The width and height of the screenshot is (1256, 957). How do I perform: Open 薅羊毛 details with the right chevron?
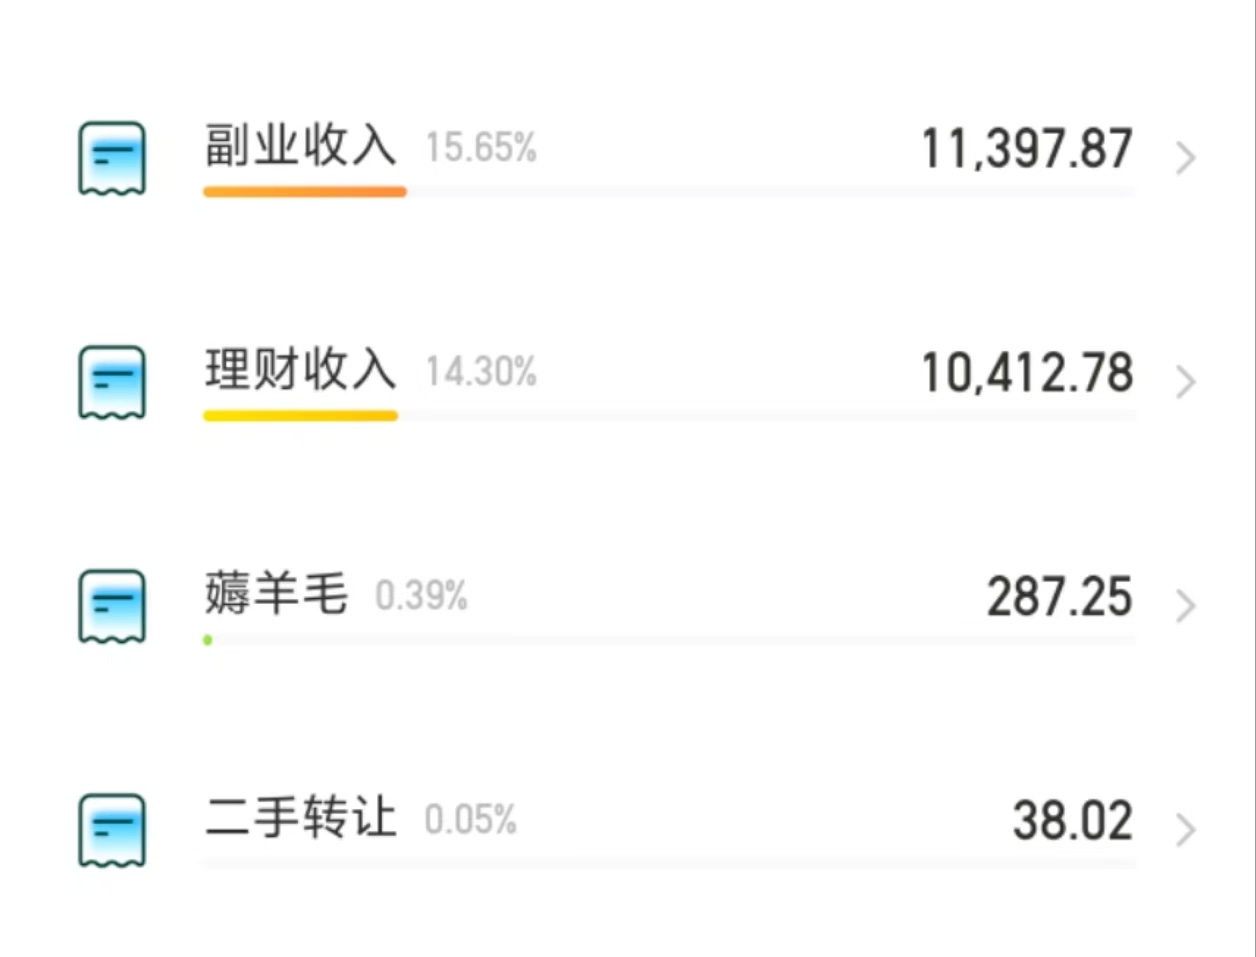1185,606
